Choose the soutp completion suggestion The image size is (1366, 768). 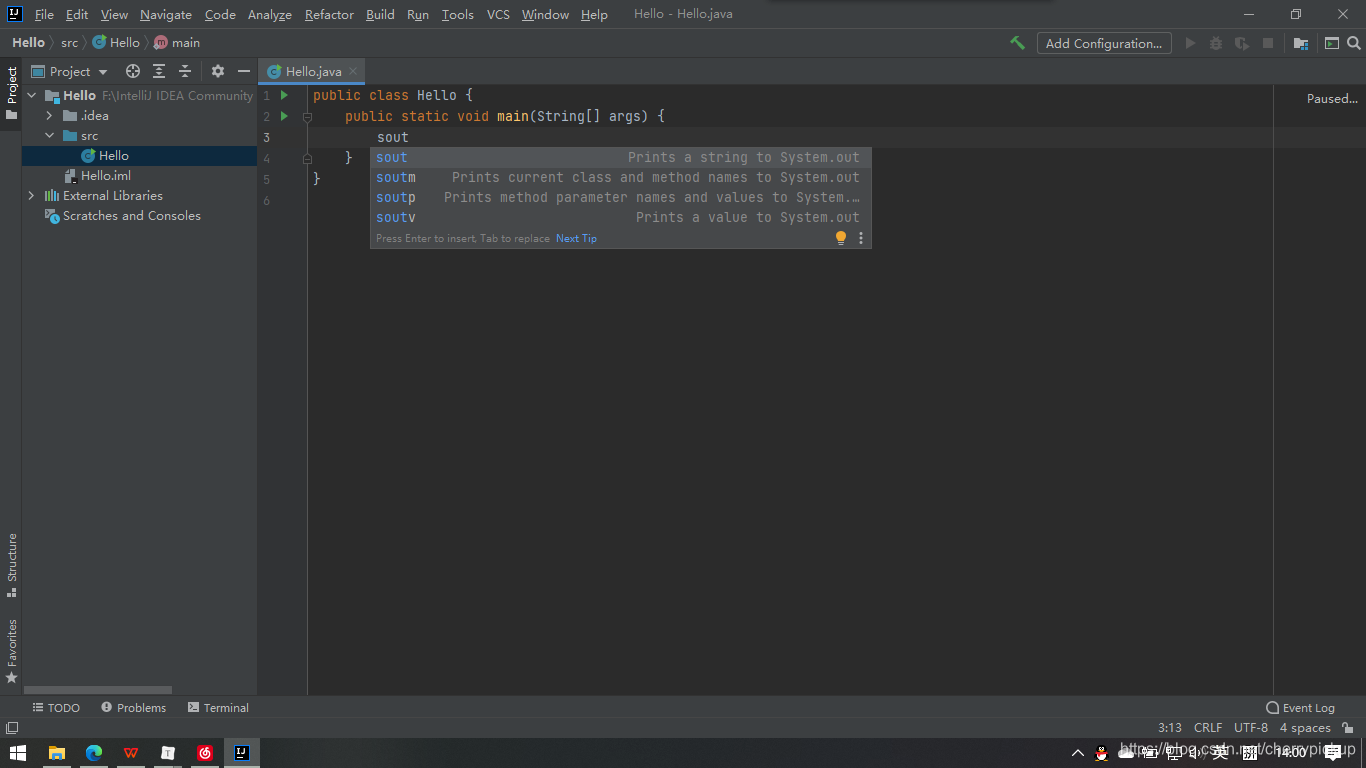coord(620,197)
